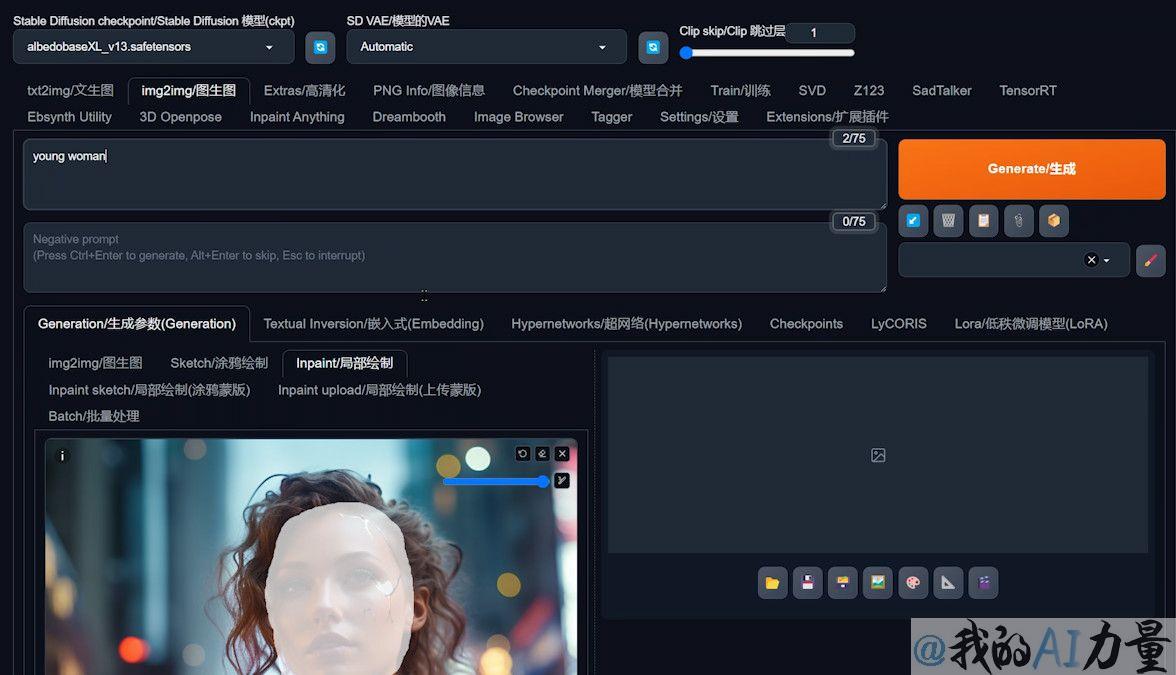Switch to the SVD tab

point(812,91)
